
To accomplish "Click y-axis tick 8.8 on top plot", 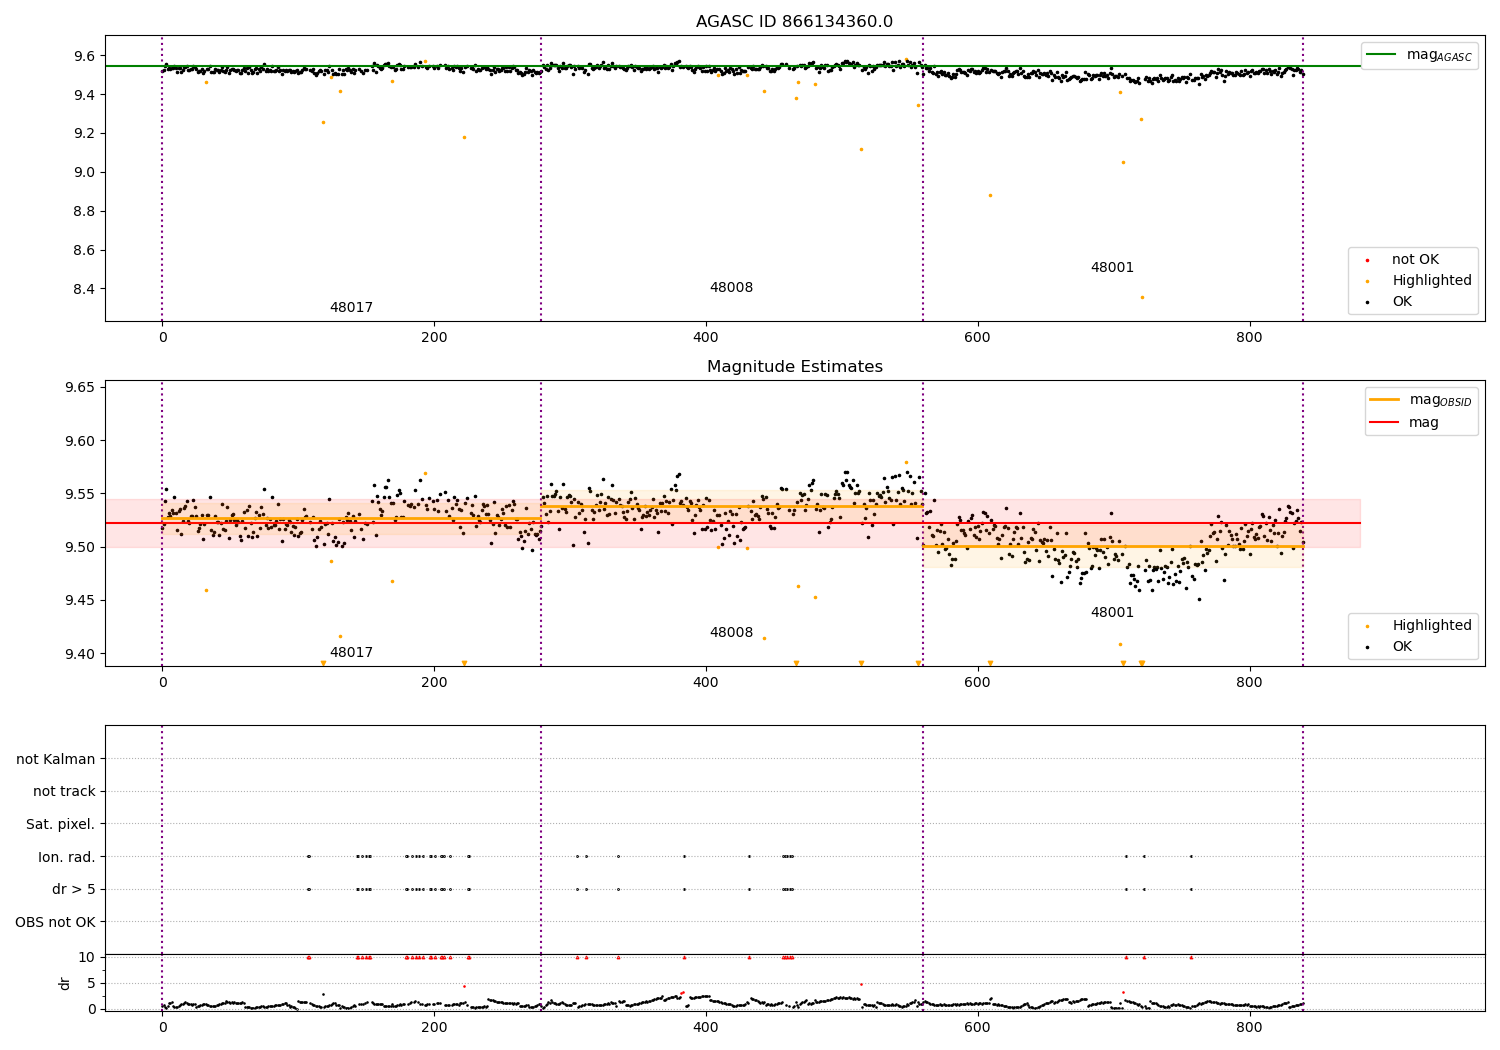I will pos(83,212).
